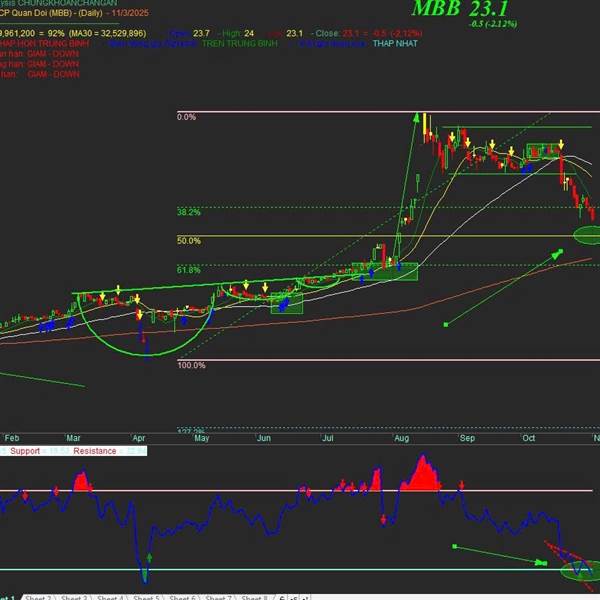Select the Sep date axis label

[467, 438]
